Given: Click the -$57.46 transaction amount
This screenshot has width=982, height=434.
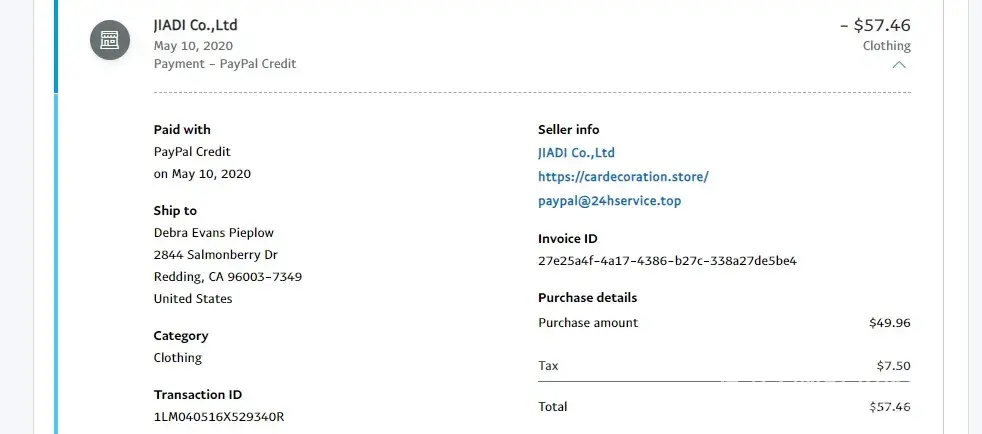Looking at the screenshot, I should (875, 25).
